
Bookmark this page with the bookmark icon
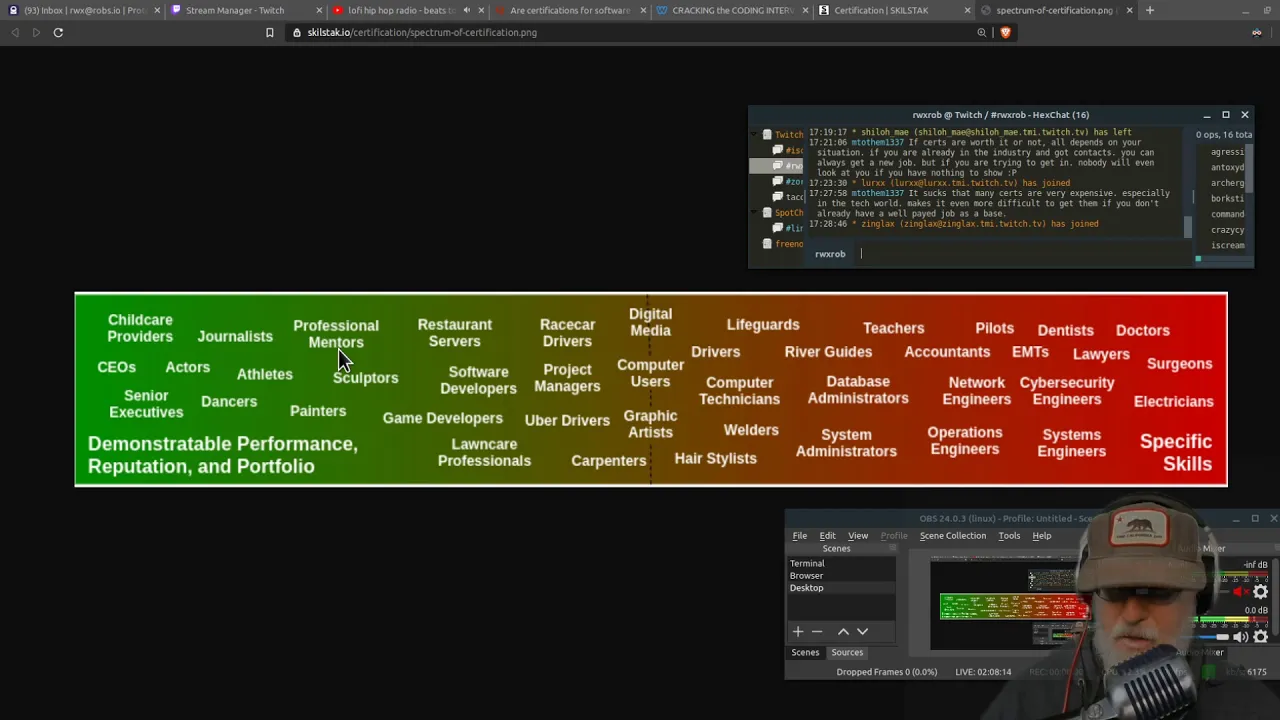pos(269,32)
